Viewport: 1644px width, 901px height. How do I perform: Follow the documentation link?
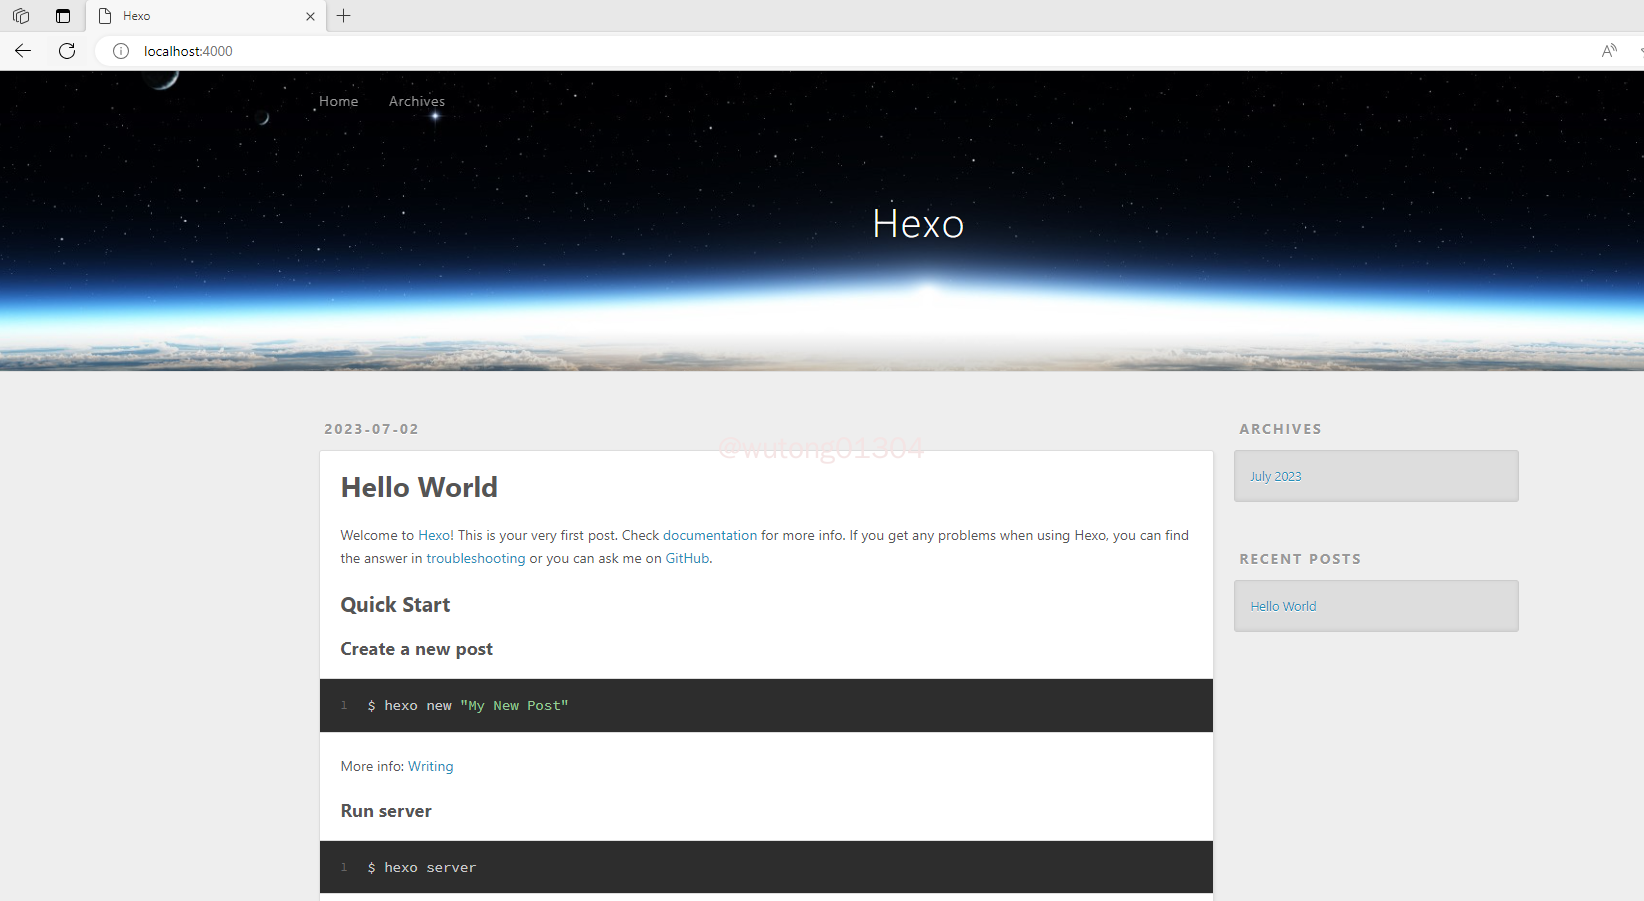pos(710,535)
